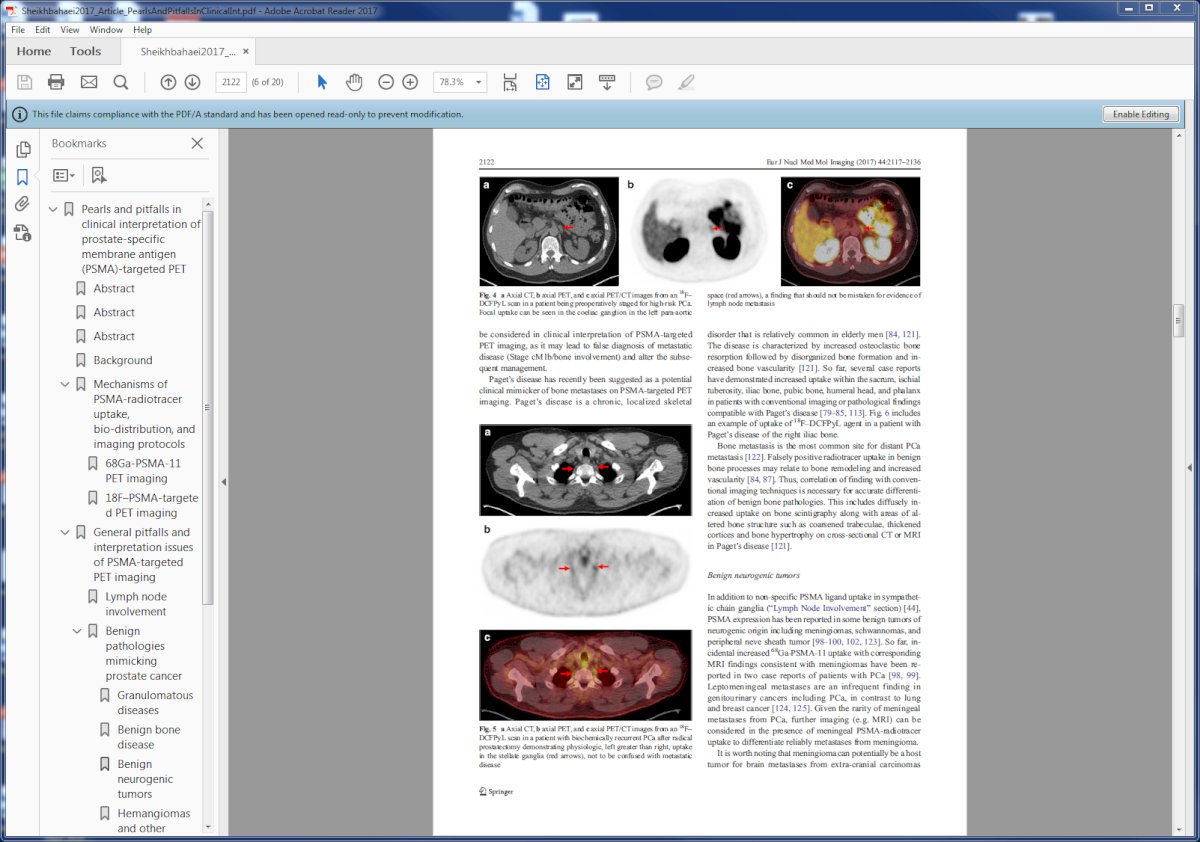This screenshot has height=842, width=1200.
Task: Go to previous page arrow
Action: [x=168, y=82]
